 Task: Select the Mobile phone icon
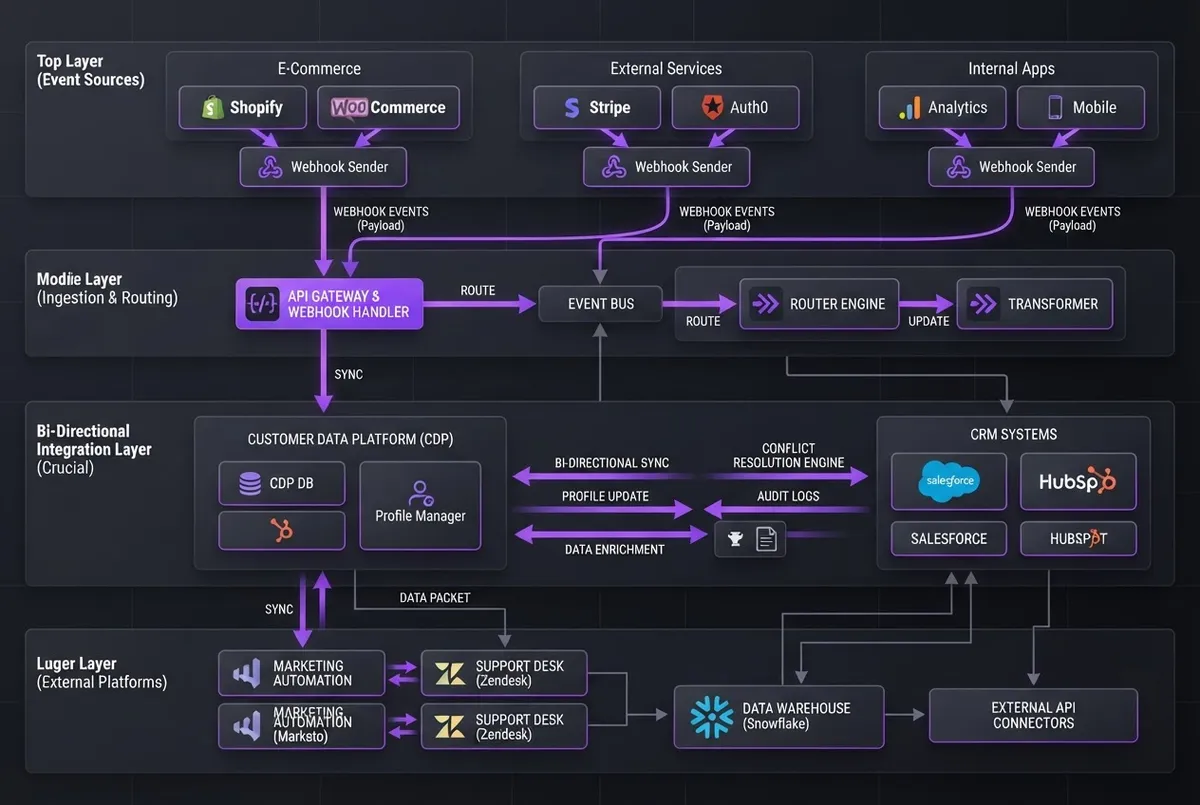point(1054,107)
